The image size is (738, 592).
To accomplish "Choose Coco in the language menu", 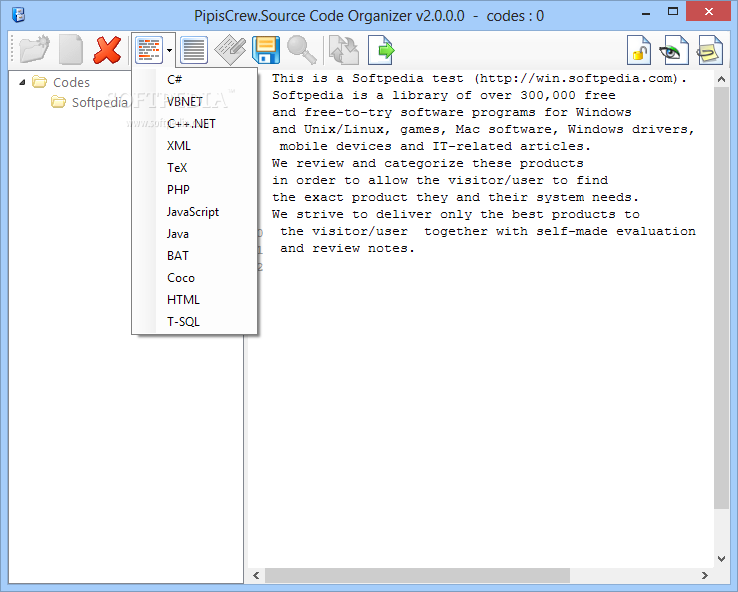I will click(x=195, y=278).
